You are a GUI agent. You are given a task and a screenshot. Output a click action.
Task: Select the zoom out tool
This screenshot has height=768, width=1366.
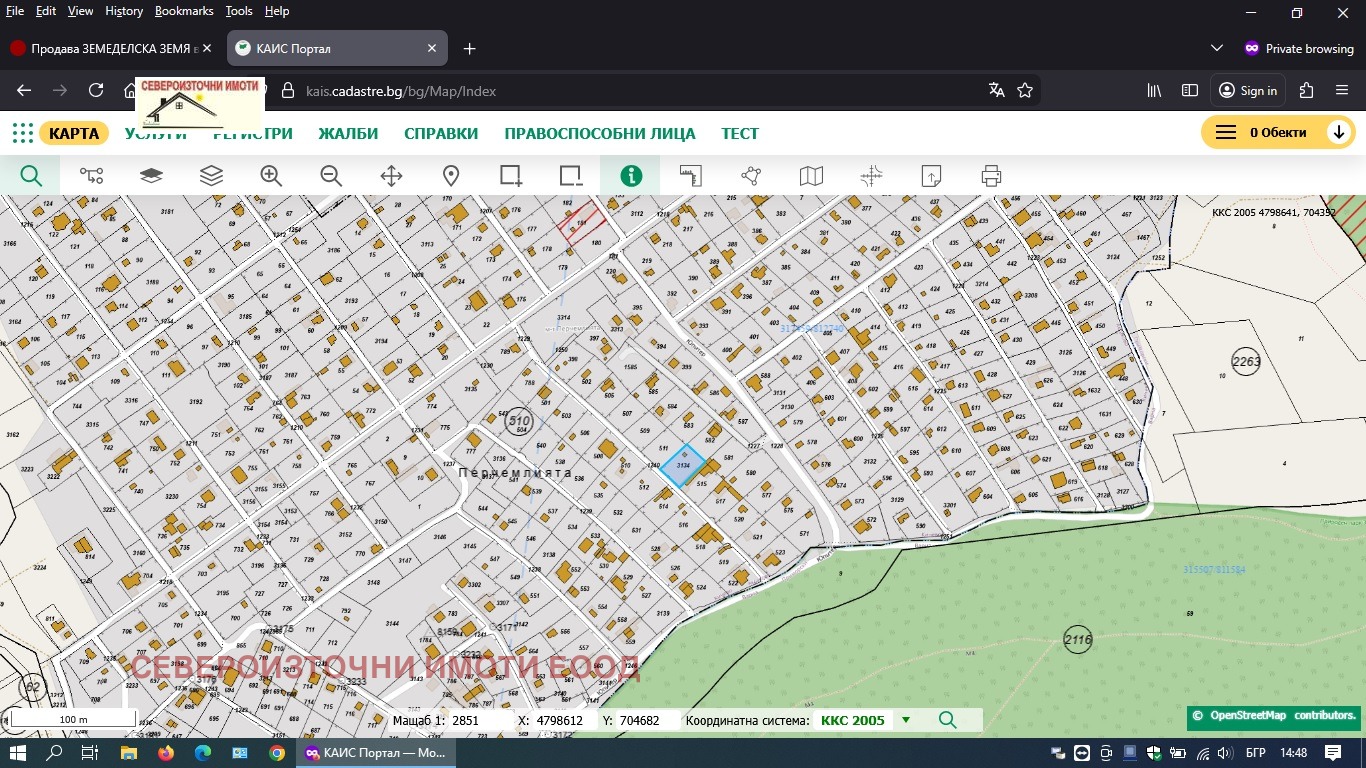pos(331,176)
